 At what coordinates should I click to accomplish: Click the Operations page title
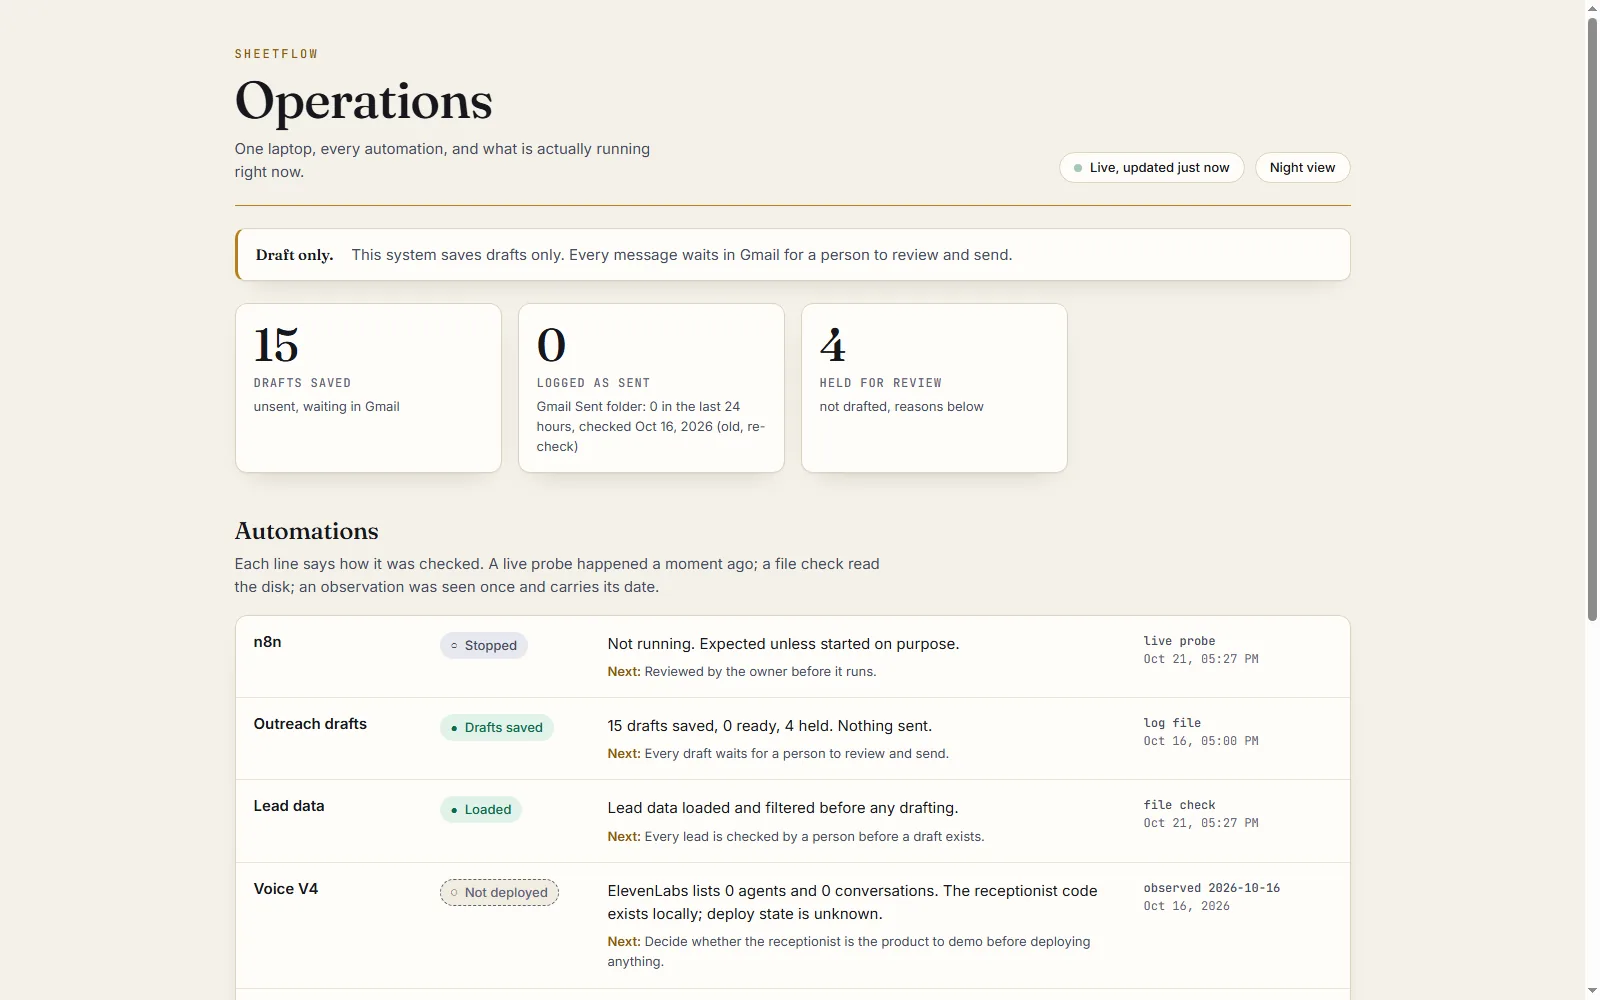(x=364, y=101)
